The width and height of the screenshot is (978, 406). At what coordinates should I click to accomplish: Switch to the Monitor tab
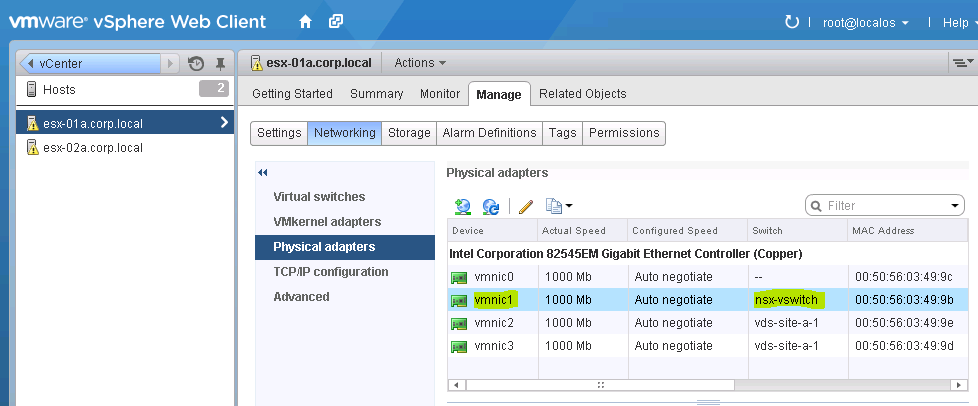[440, 94]
